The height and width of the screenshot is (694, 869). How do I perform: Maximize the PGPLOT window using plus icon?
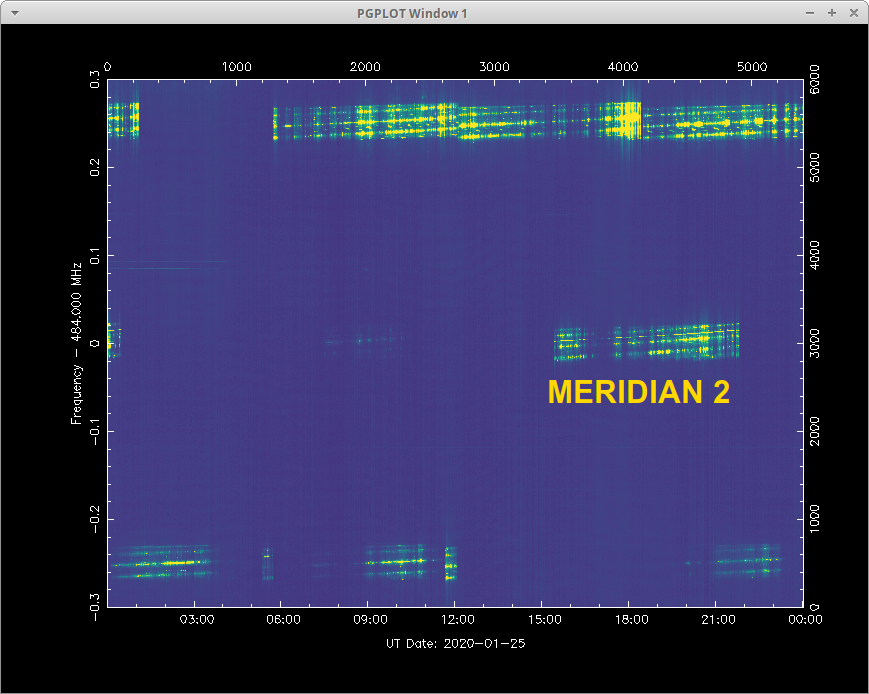[832, 13]
